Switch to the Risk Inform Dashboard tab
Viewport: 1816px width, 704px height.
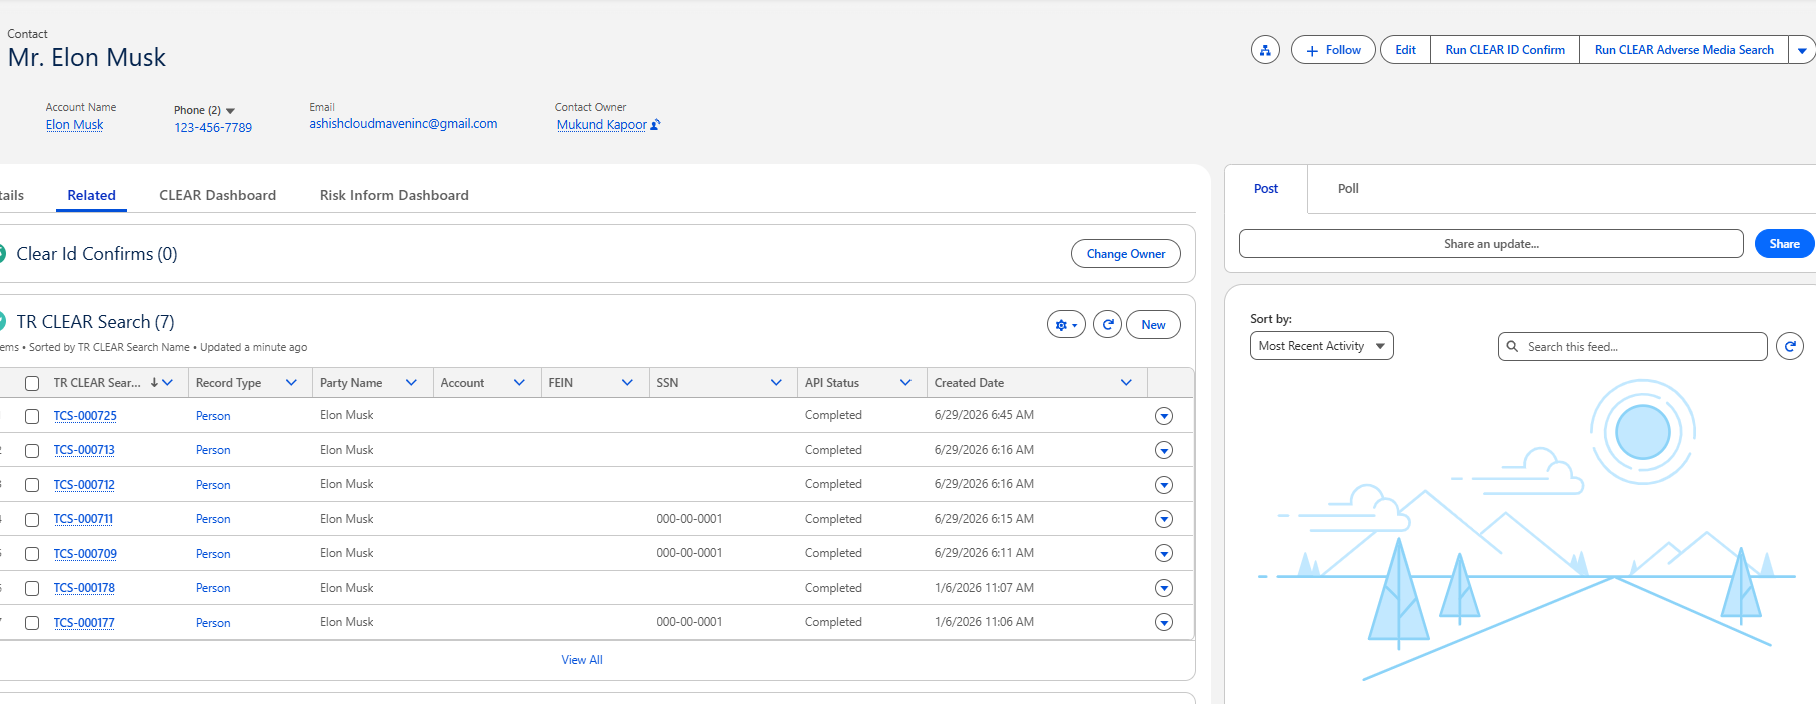click(x=394, y=195)
